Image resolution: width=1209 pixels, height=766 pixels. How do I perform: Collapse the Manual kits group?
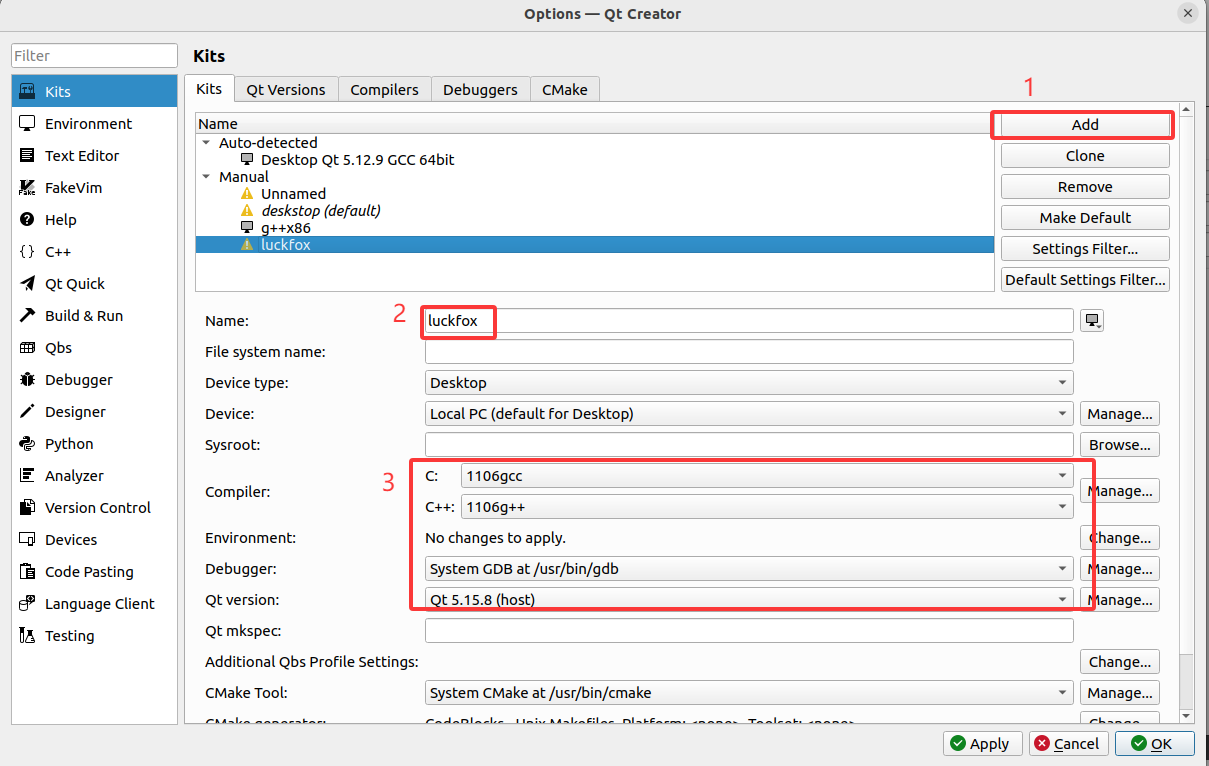pos(207,177)
